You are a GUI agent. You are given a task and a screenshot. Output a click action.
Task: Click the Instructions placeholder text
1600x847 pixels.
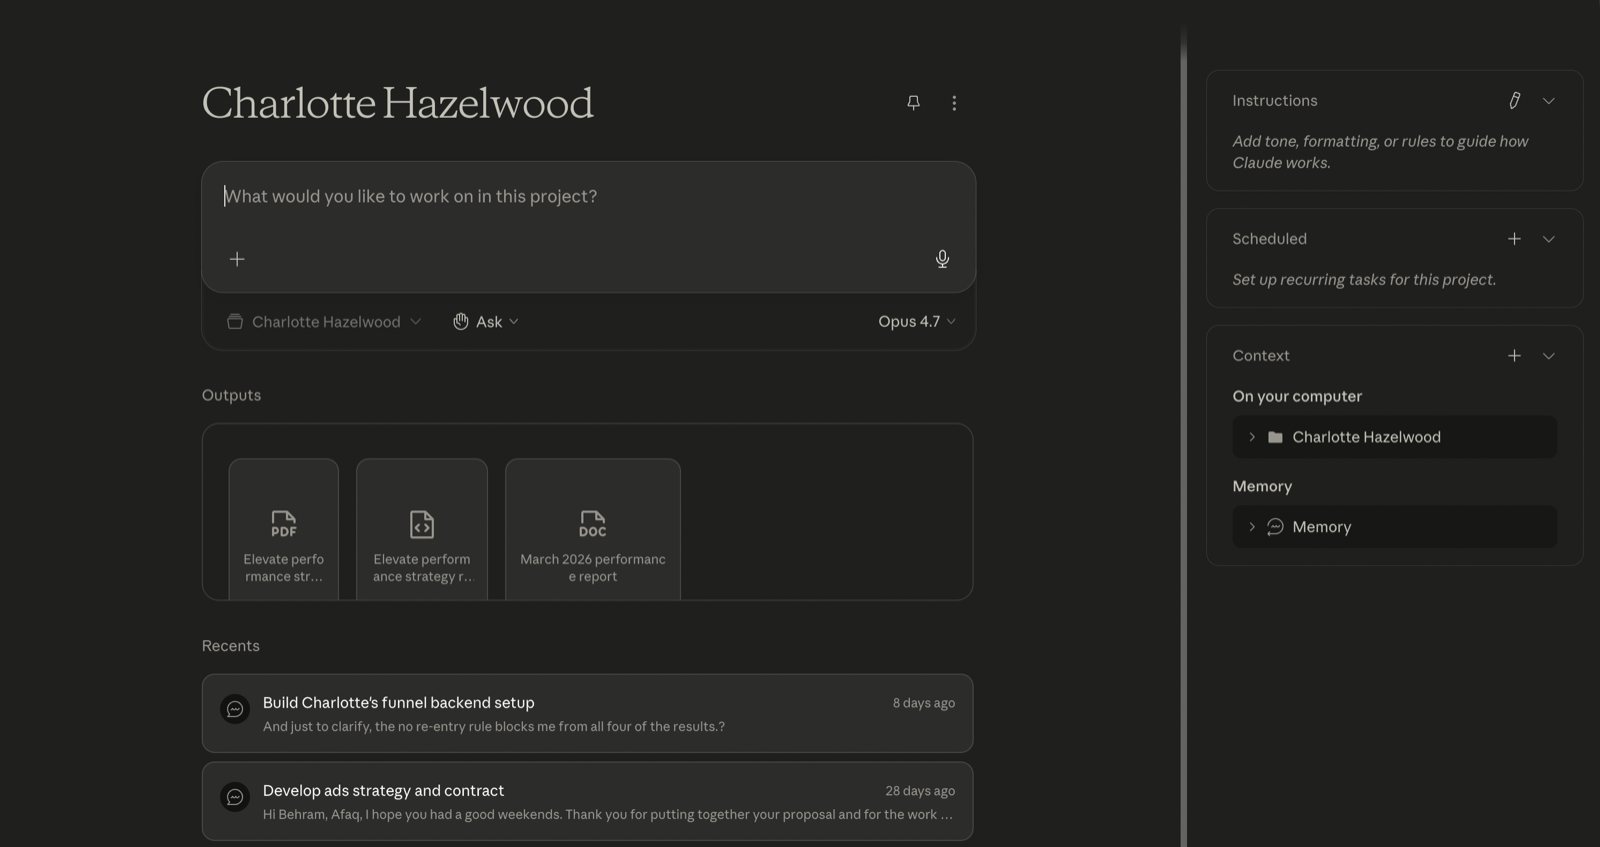click(1380, 152)
